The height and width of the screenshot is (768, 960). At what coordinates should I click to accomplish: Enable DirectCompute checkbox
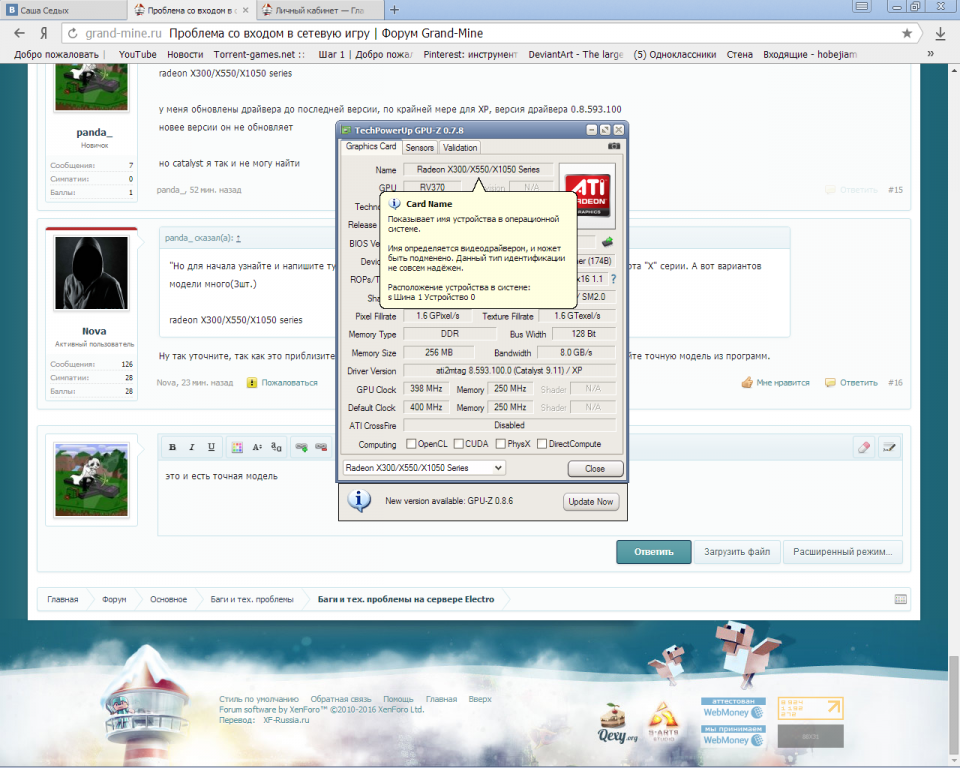point(542,444)
